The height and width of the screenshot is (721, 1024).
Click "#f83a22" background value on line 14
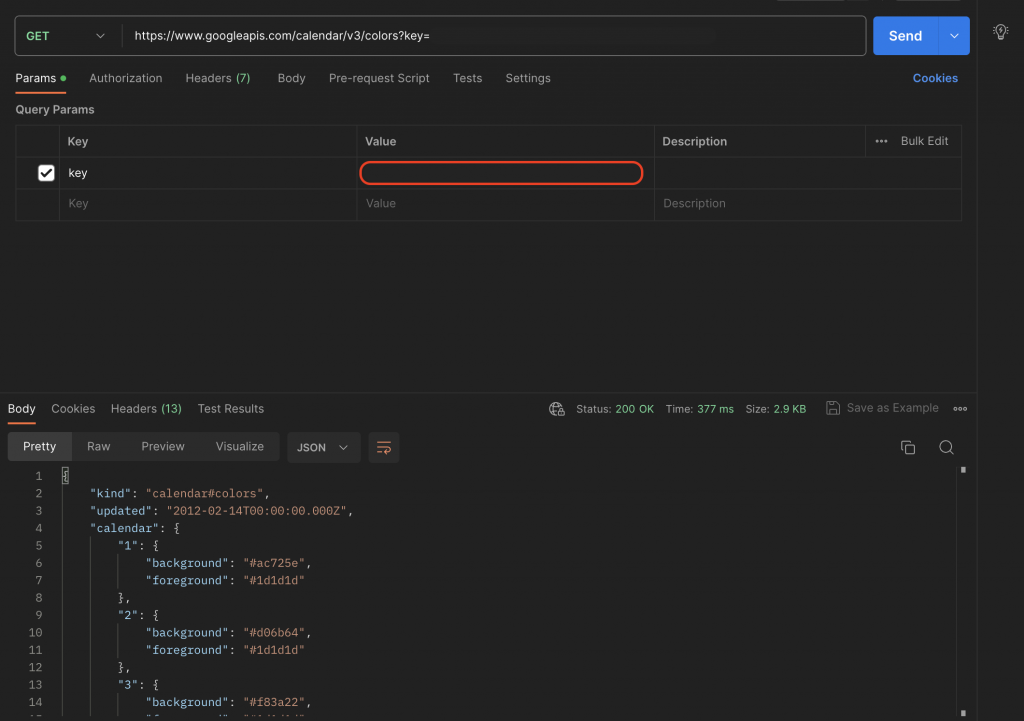pos(274,702)
